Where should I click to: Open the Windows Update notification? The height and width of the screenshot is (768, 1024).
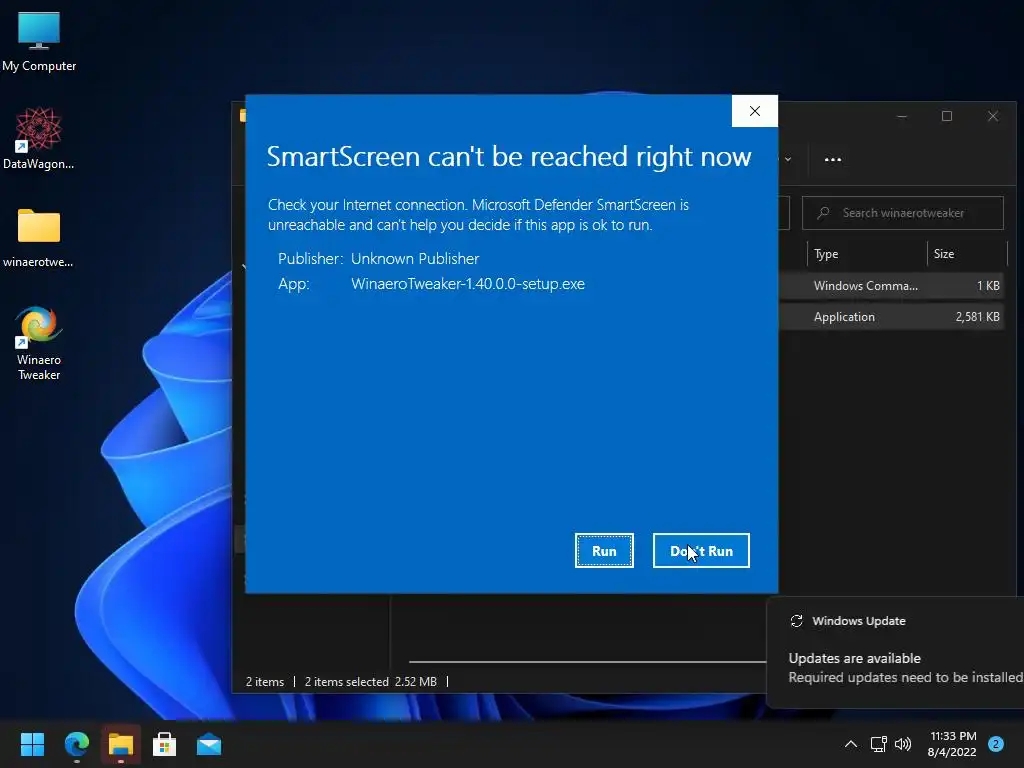click(x=895, y=651)
